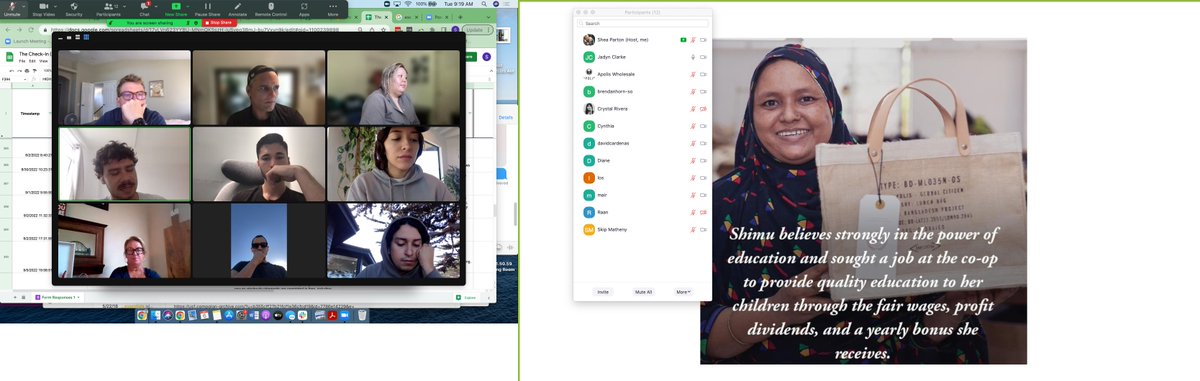Expand audio options arrow next to Unmute

(x=25, y=5)
